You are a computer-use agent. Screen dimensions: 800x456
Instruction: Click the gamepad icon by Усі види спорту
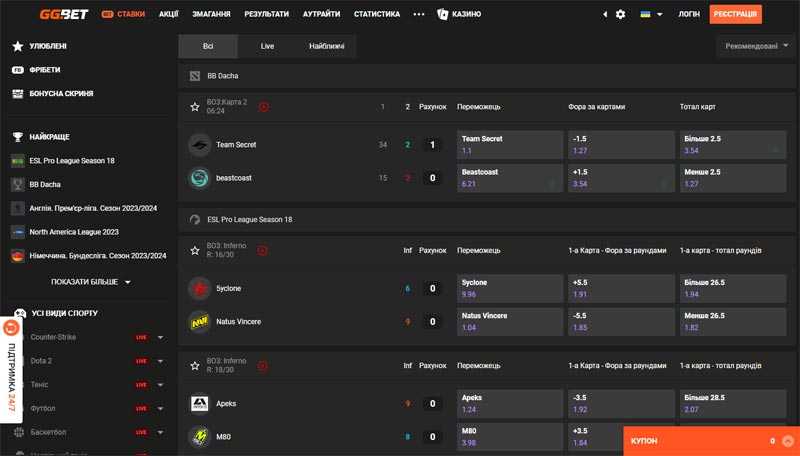pos(20,313)
